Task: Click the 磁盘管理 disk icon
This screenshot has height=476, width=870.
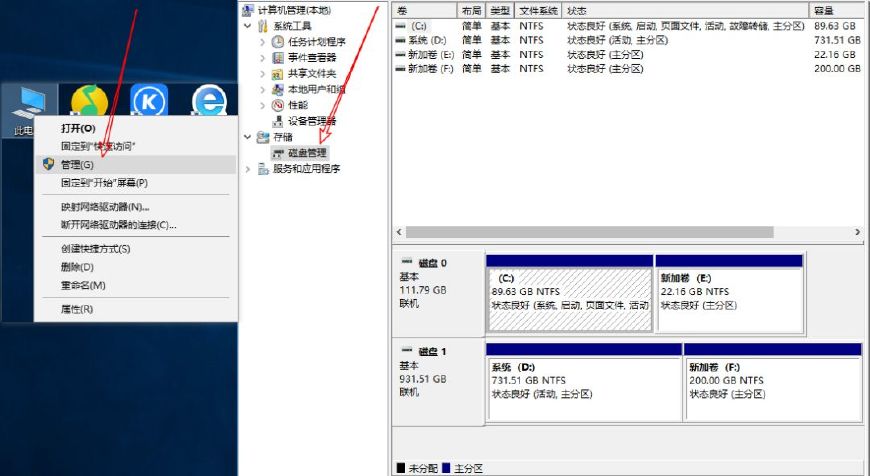Action: click(x=278, y=153)
